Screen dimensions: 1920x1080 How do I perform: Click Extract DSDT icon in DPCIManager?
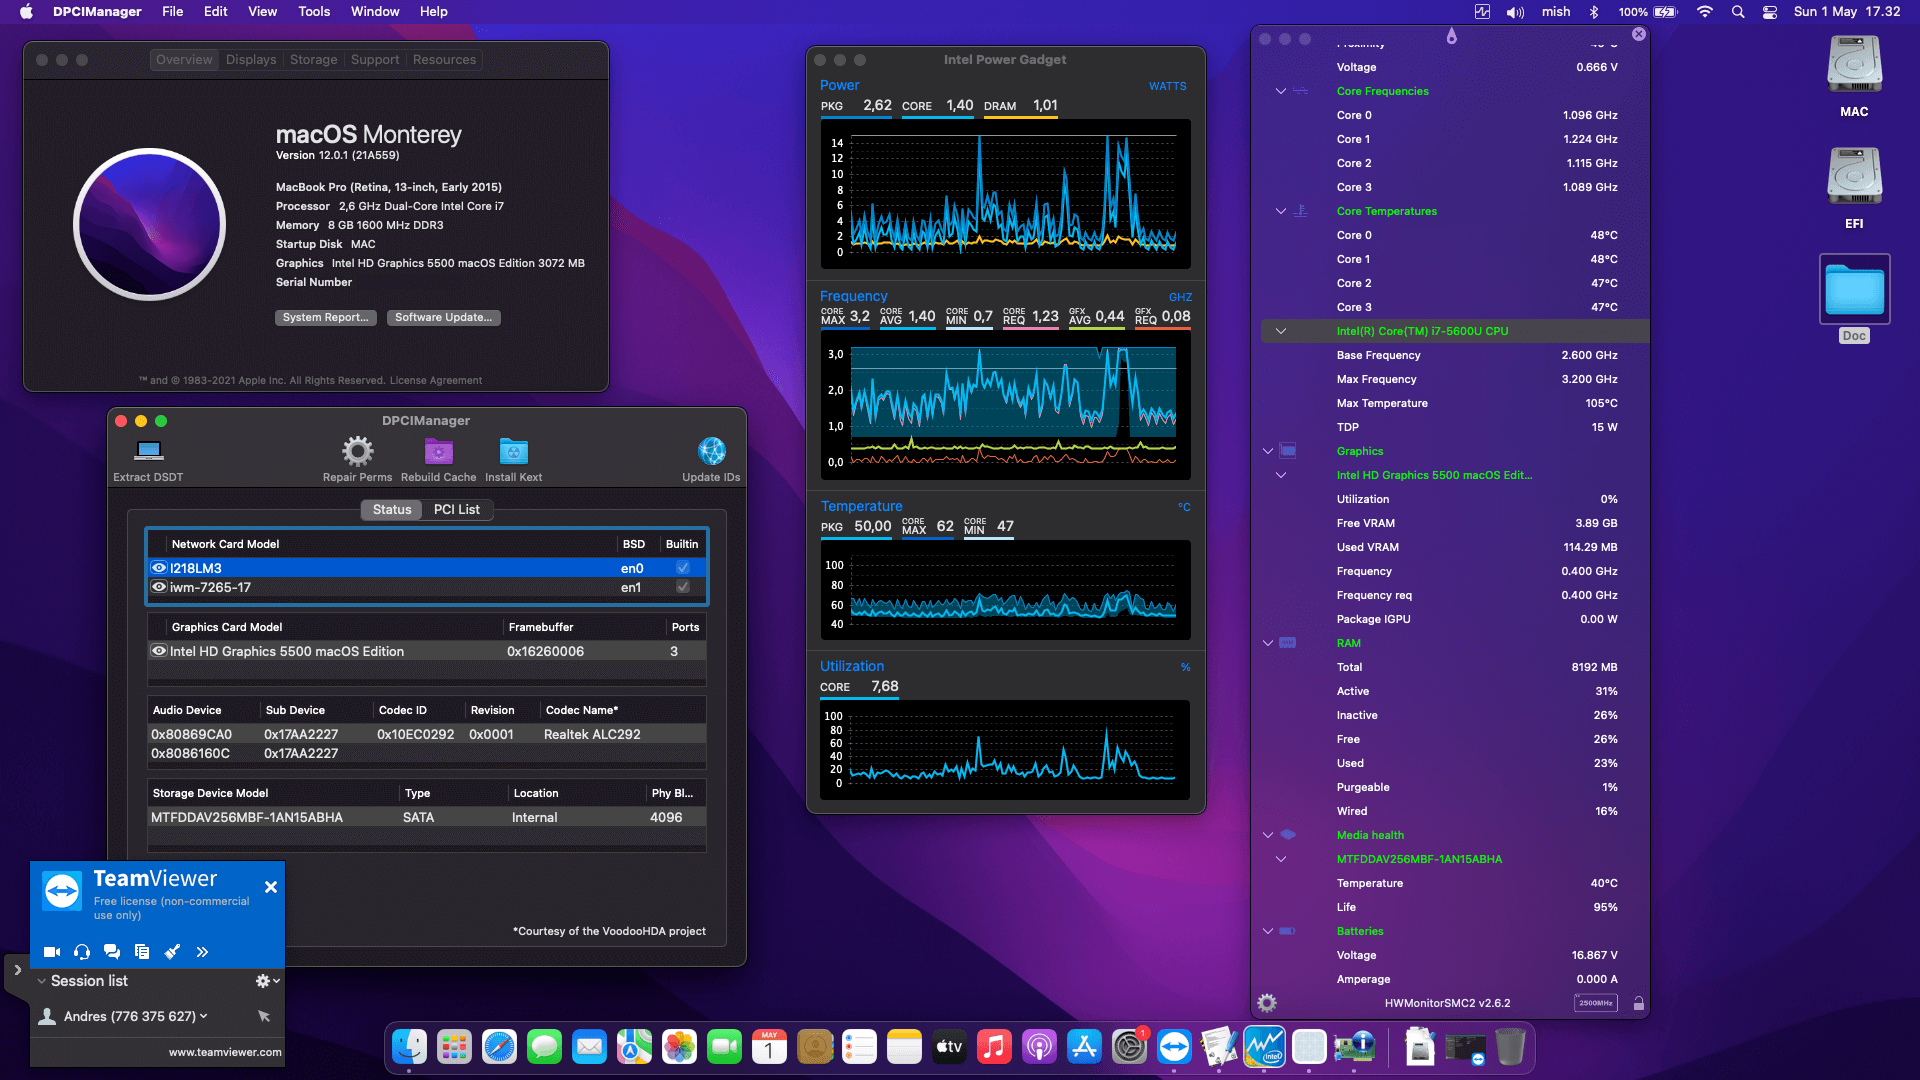(x=149, y=451)
